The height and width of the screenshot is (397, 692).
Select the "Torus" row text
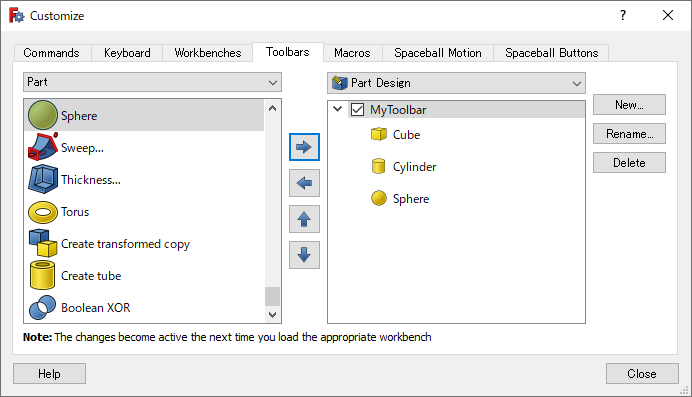tap(75, 212)
